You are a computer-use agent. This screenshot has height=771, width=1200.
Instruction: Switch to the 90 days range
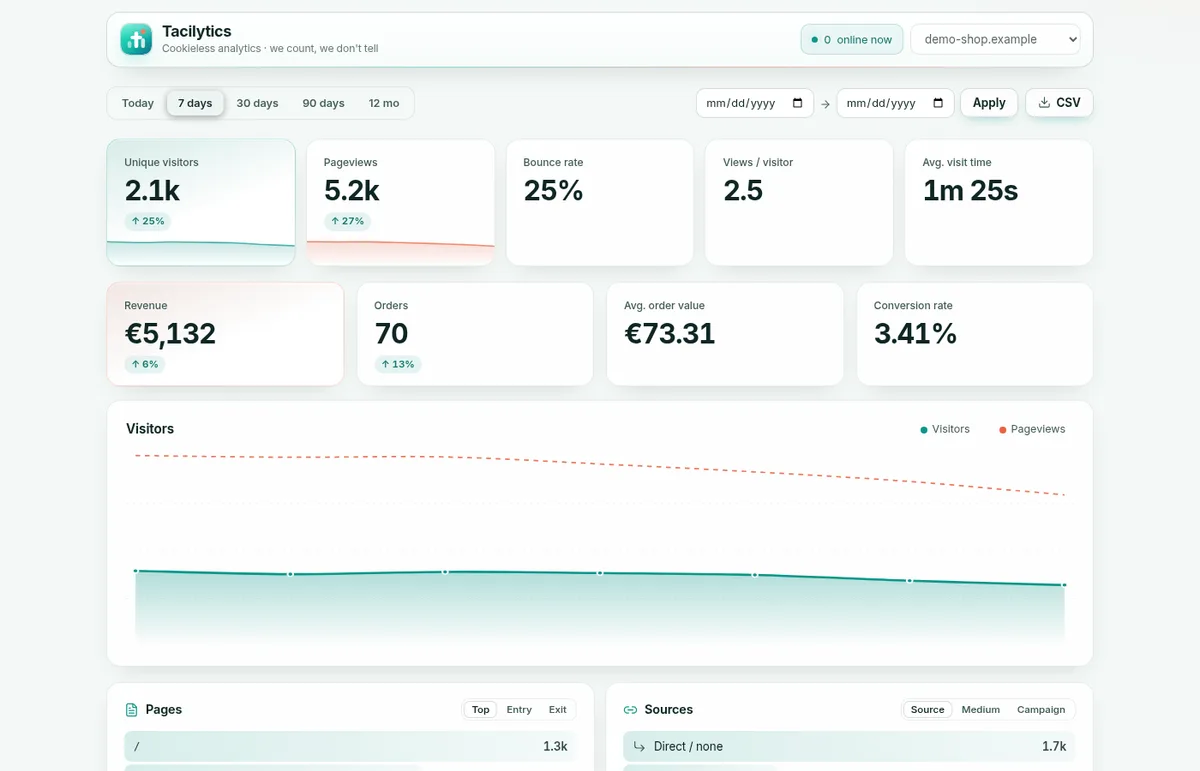[323, 103]
